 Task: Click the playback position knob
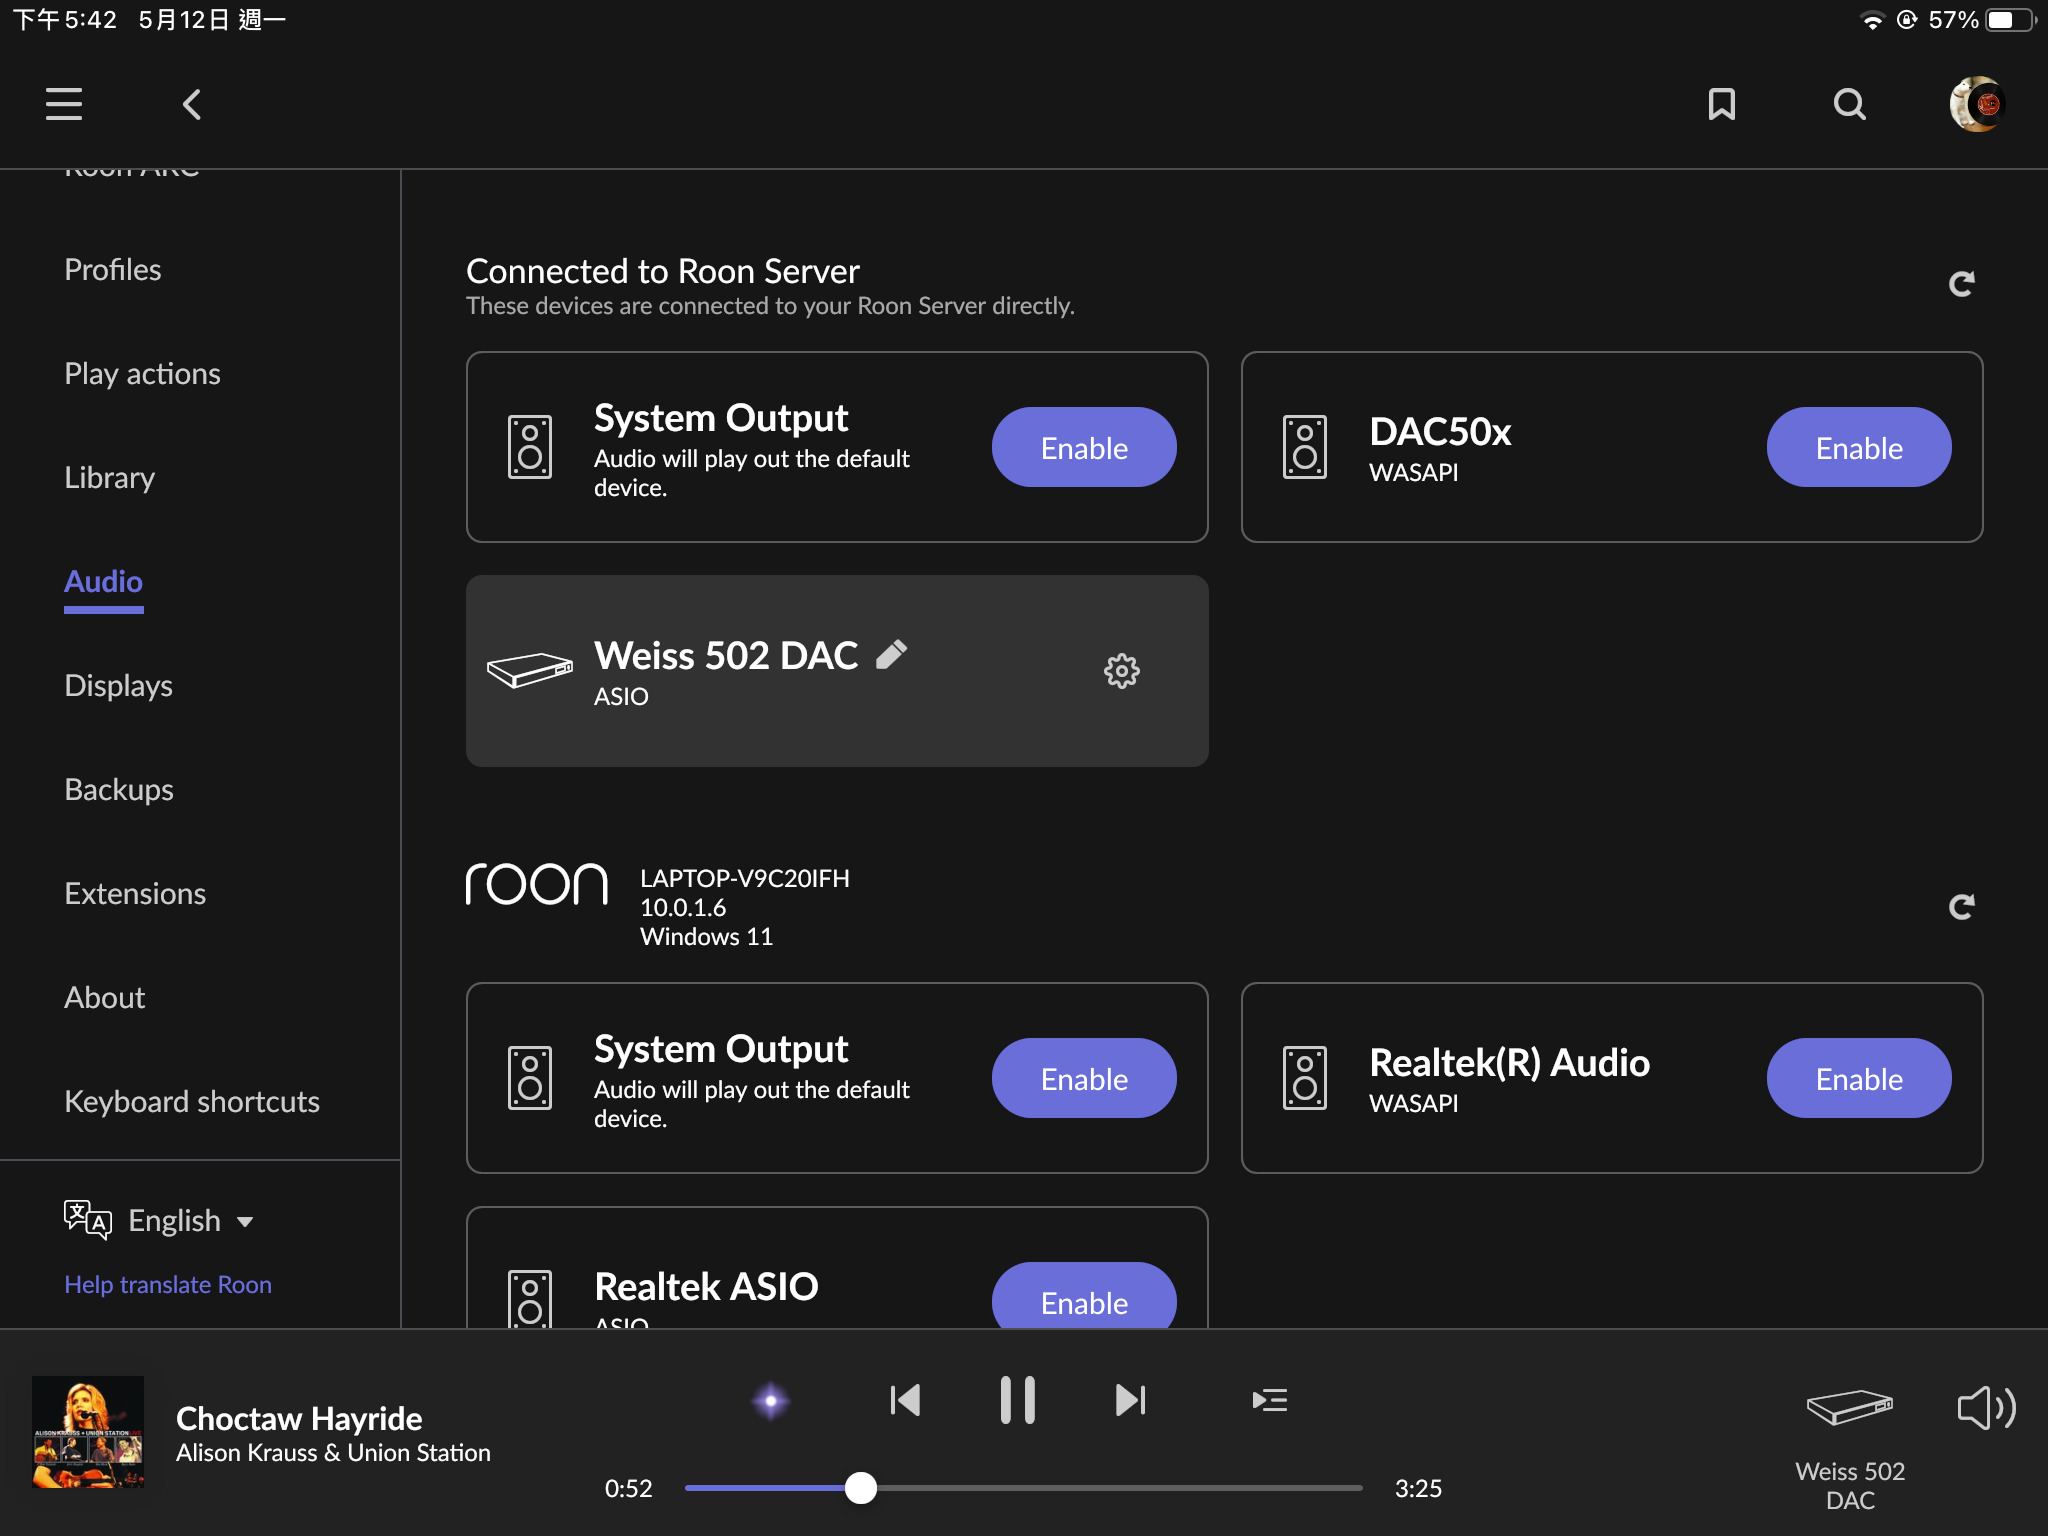[x=860, y=1488]
